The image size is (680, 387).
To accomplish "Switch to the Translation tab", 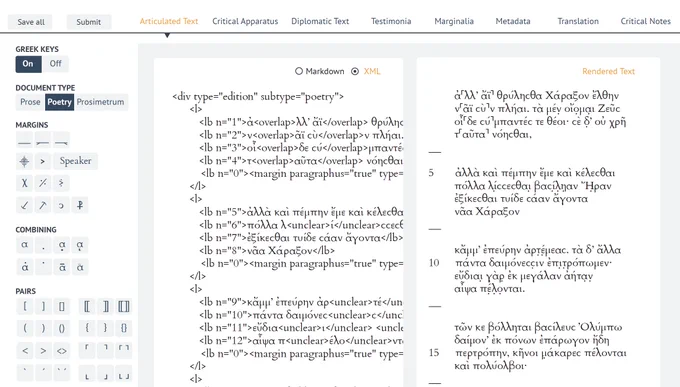I will (x=578, y=21).
